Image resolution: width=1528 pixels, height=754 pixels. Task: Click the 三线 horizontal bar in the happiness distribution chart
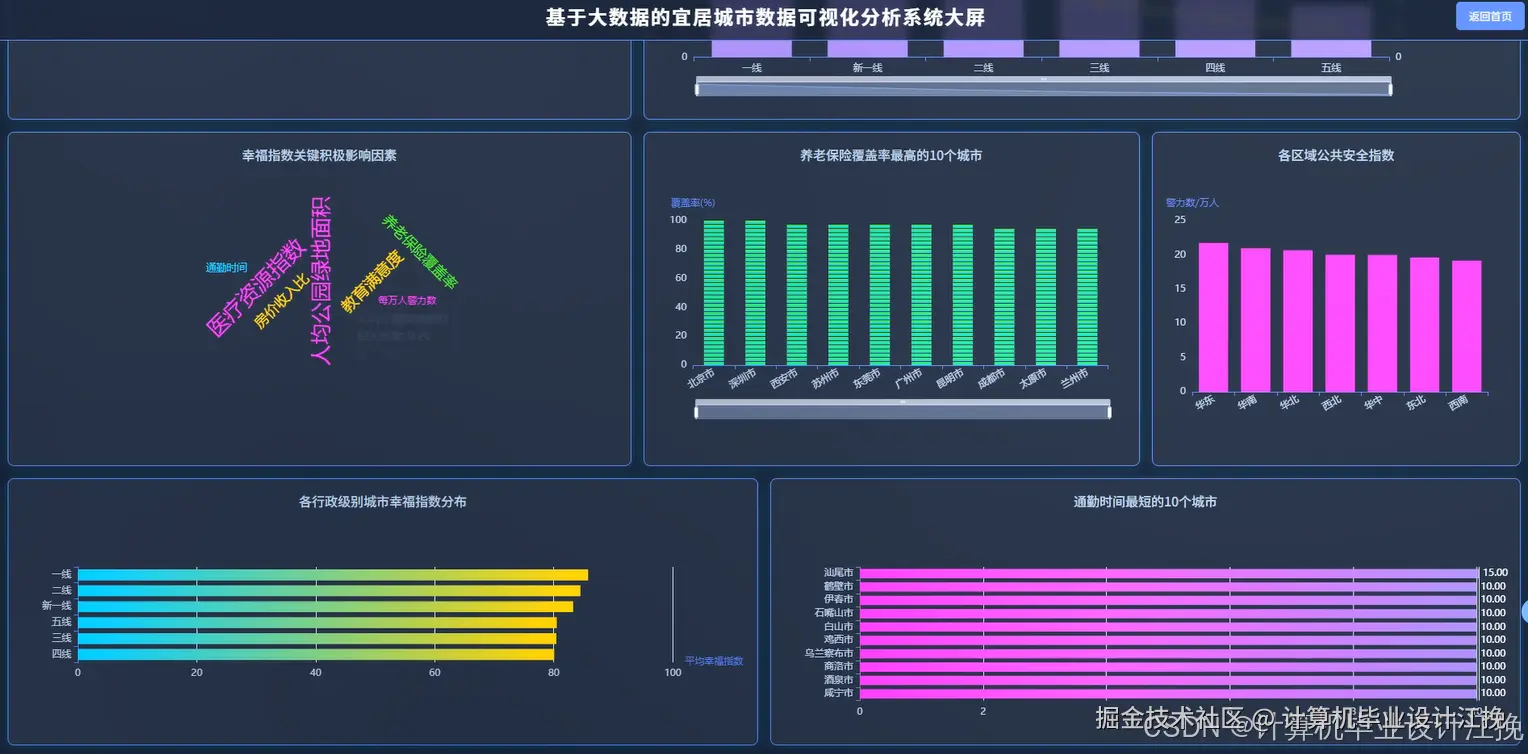317,638
